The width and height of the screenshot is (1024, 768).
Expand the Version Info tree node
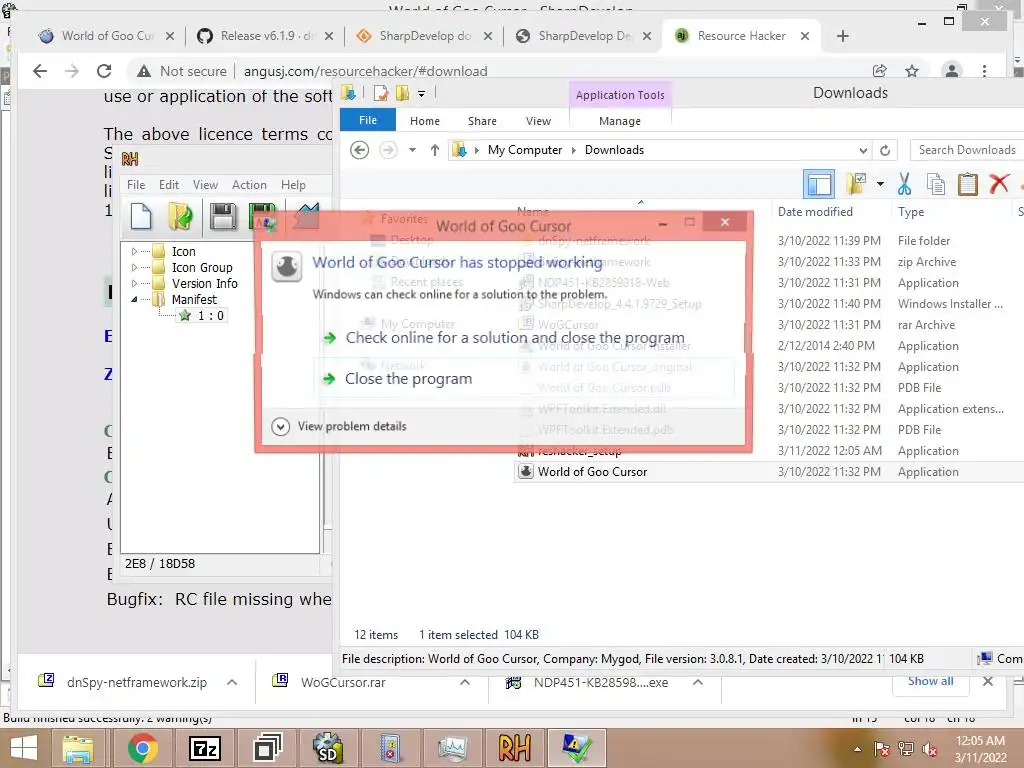135,283
